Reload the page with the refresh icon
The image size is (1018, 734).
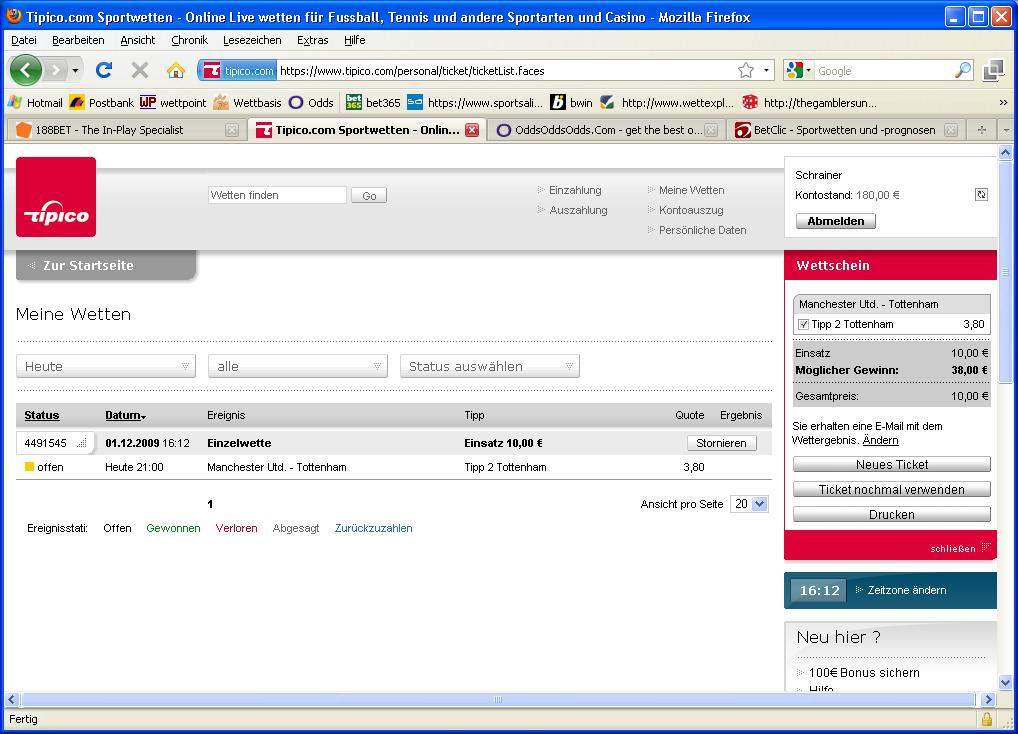point(104,70)
